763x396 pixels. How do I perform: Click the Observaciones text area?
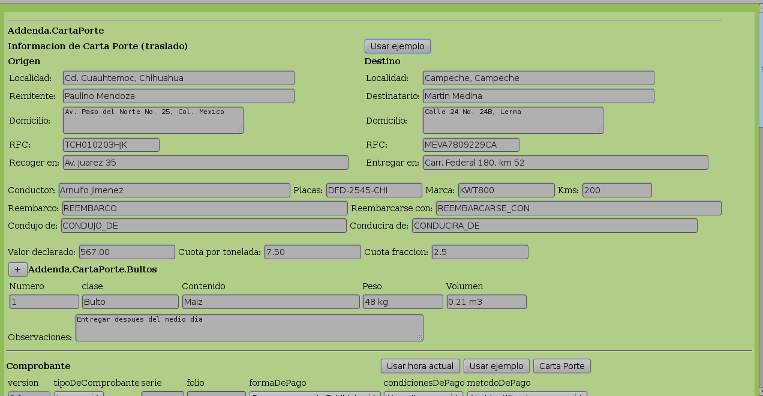coord(249,328)
